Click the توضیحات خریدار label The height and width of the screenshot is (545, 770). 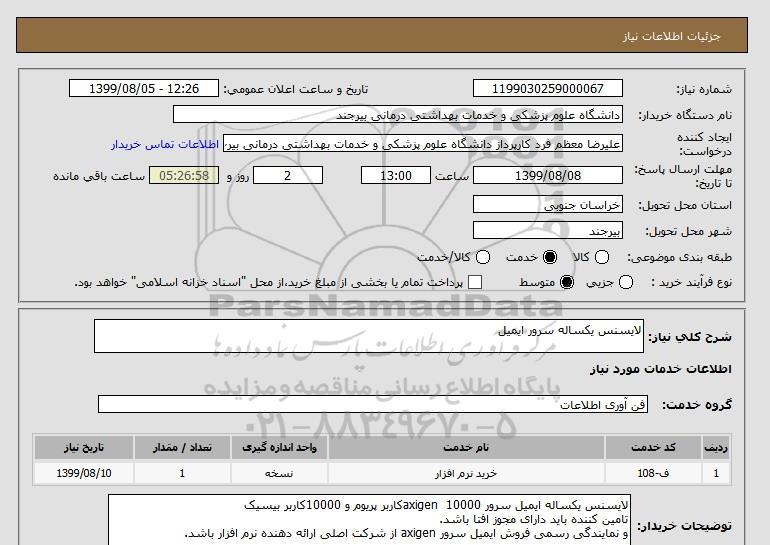point(684,526)
